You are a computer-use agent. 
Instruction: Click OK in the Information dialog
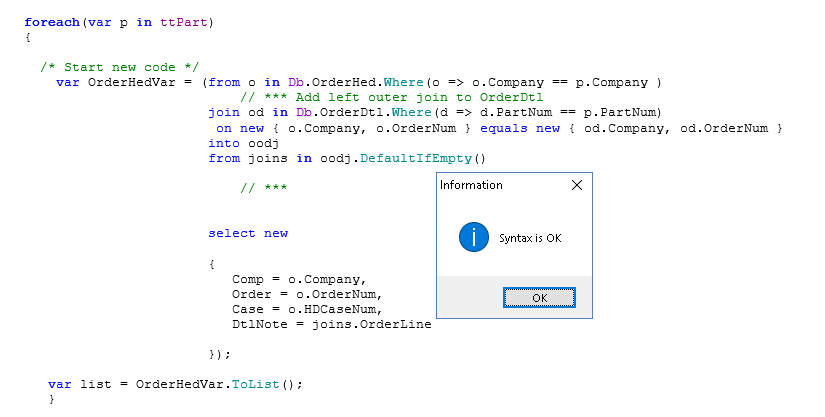point(539,298)
